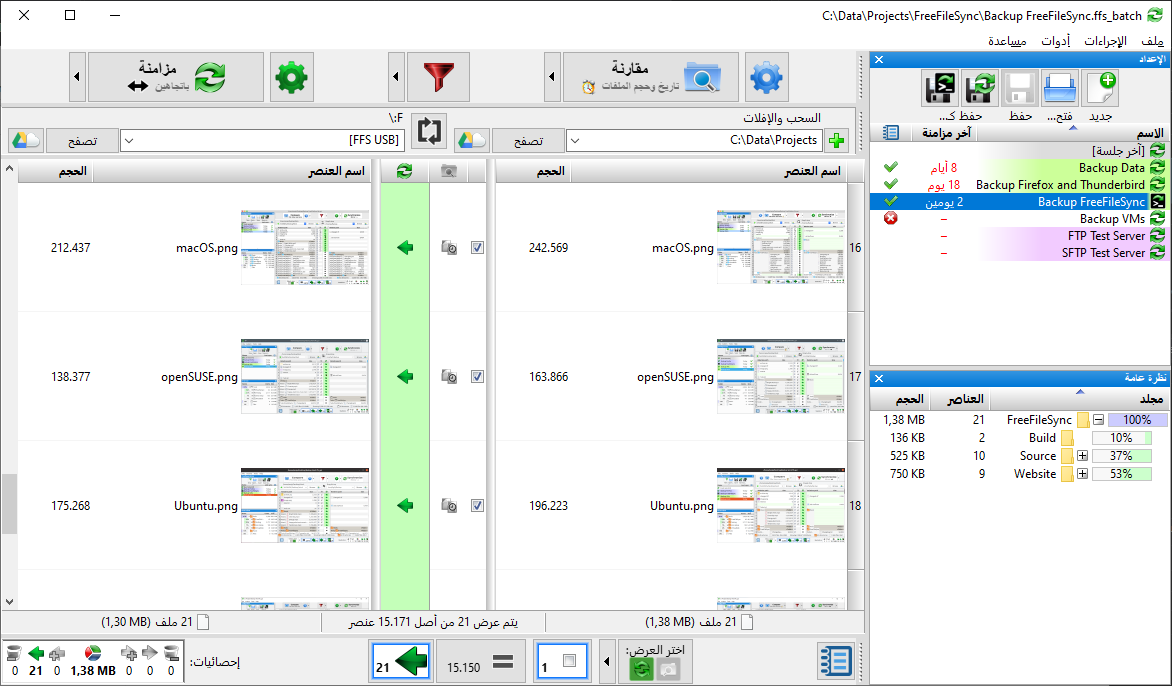Click the file list vertical scrollbar thumb
1172x686 pixels.
(x=9, y=504)
